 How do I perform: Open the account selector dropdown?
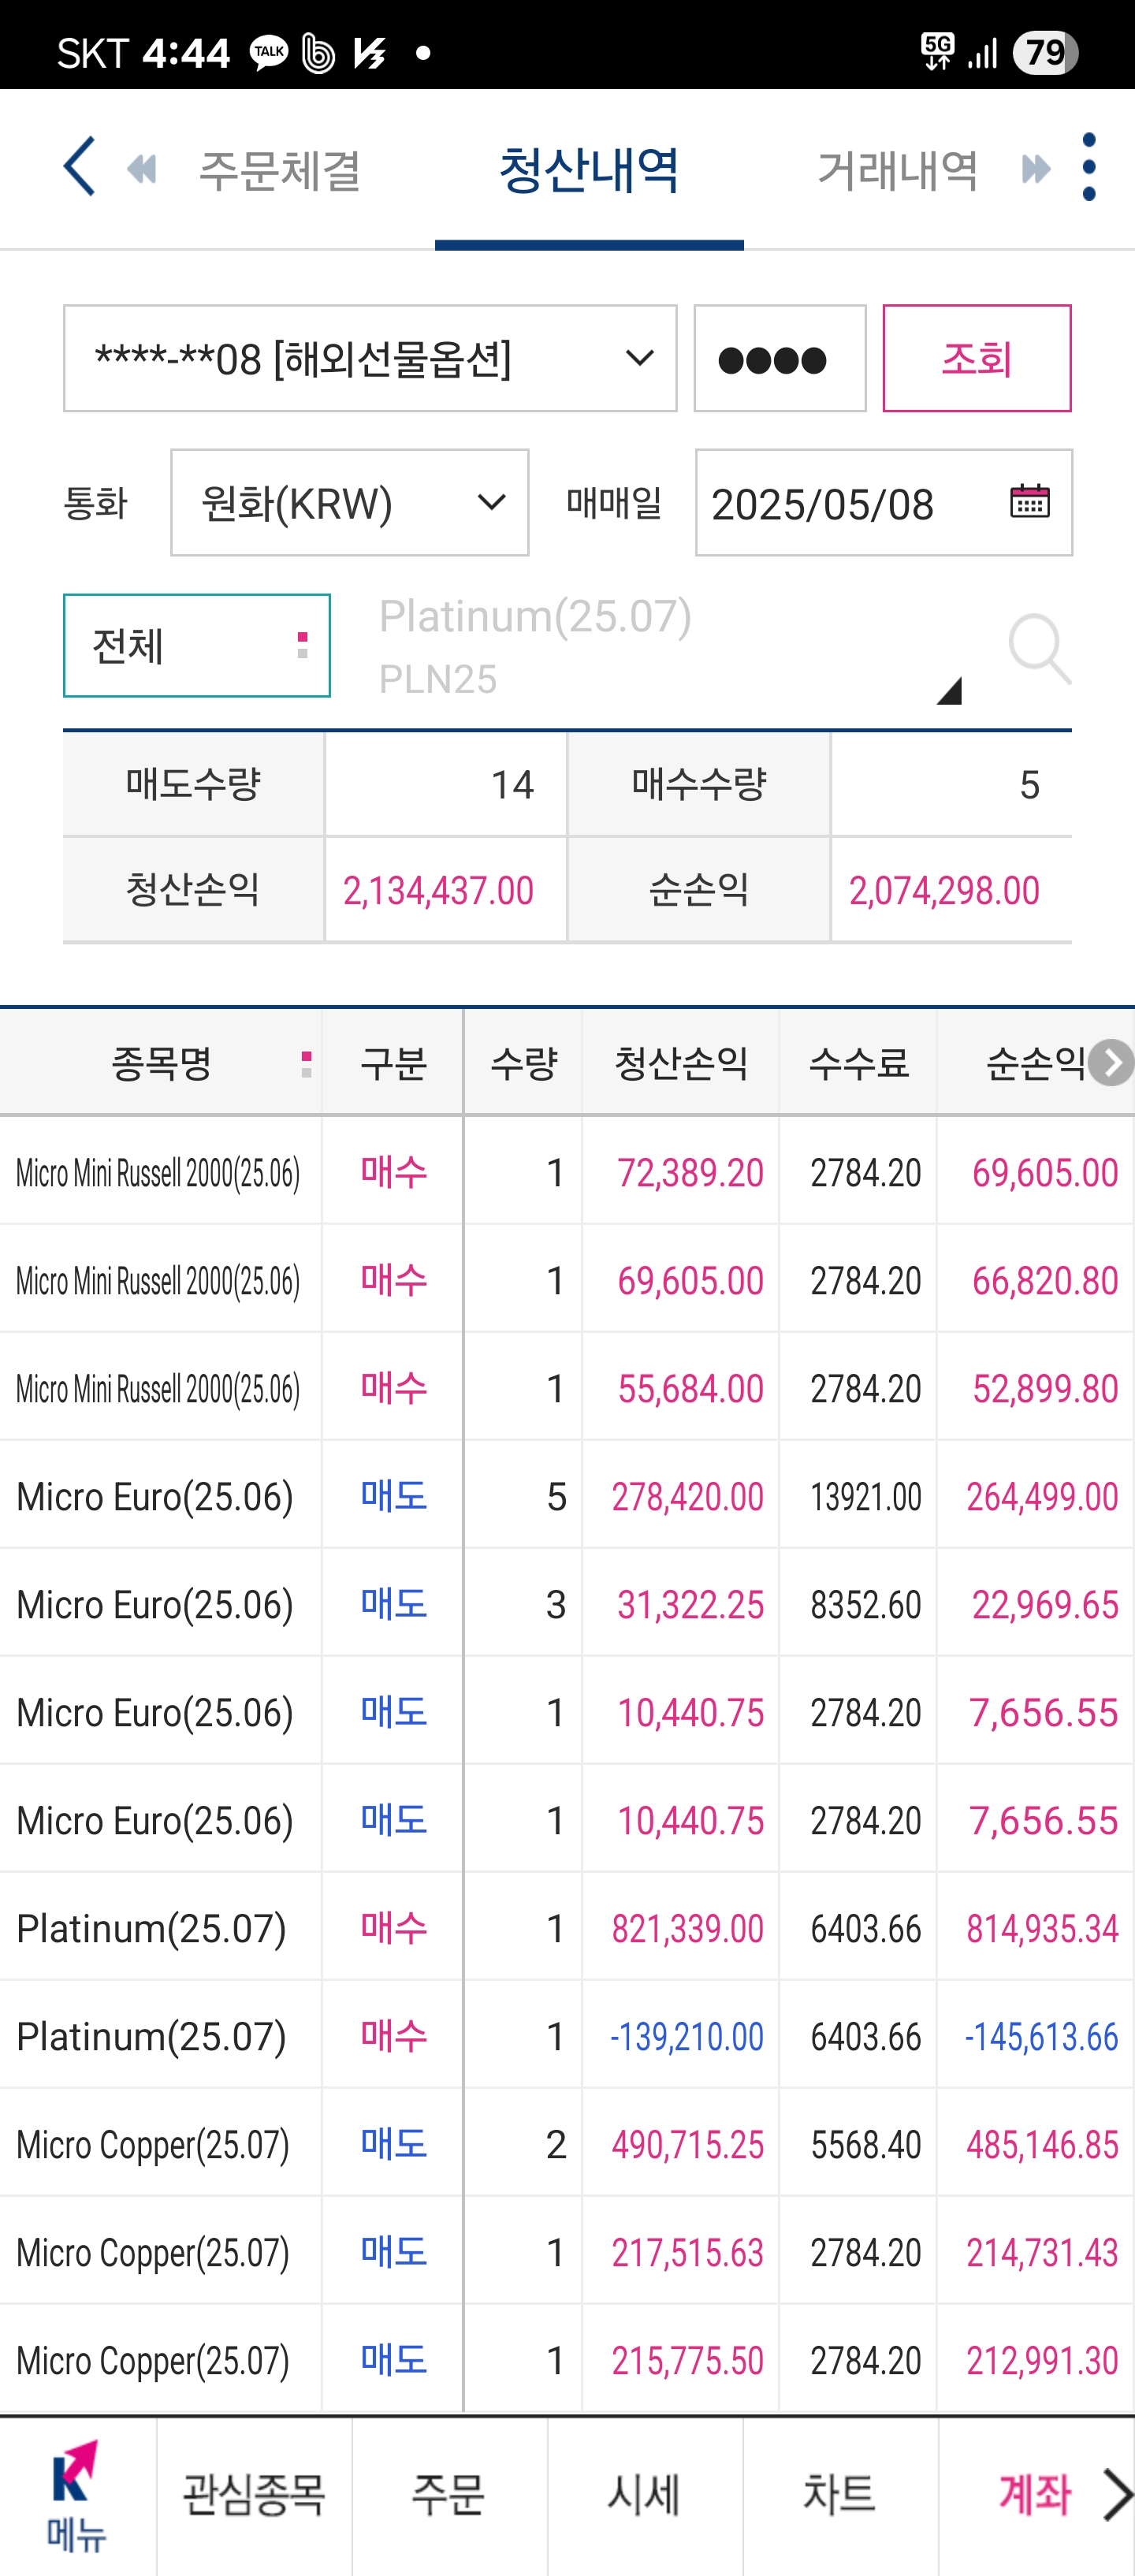(x=370, y=358)
